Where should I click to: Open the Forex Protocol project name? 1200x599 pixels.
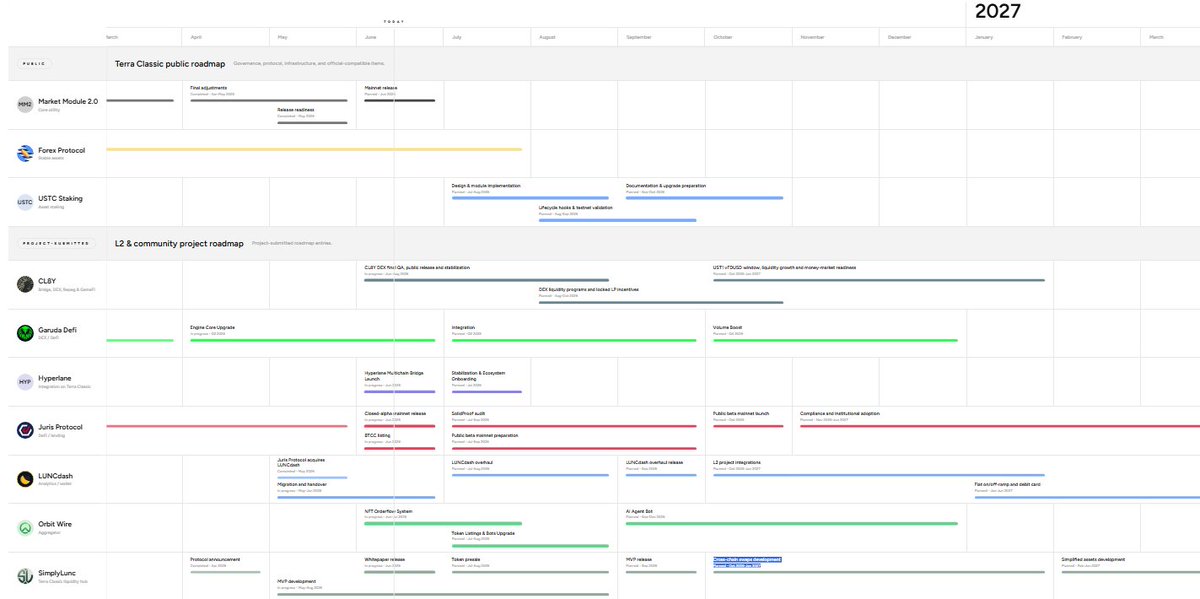click(62, 150)
